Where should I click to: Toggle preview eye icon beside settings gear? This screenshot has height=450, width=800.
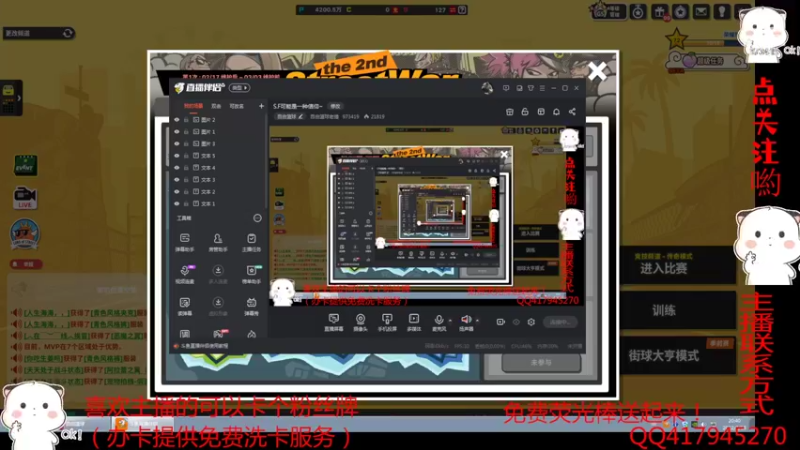(x=516, y=322)
